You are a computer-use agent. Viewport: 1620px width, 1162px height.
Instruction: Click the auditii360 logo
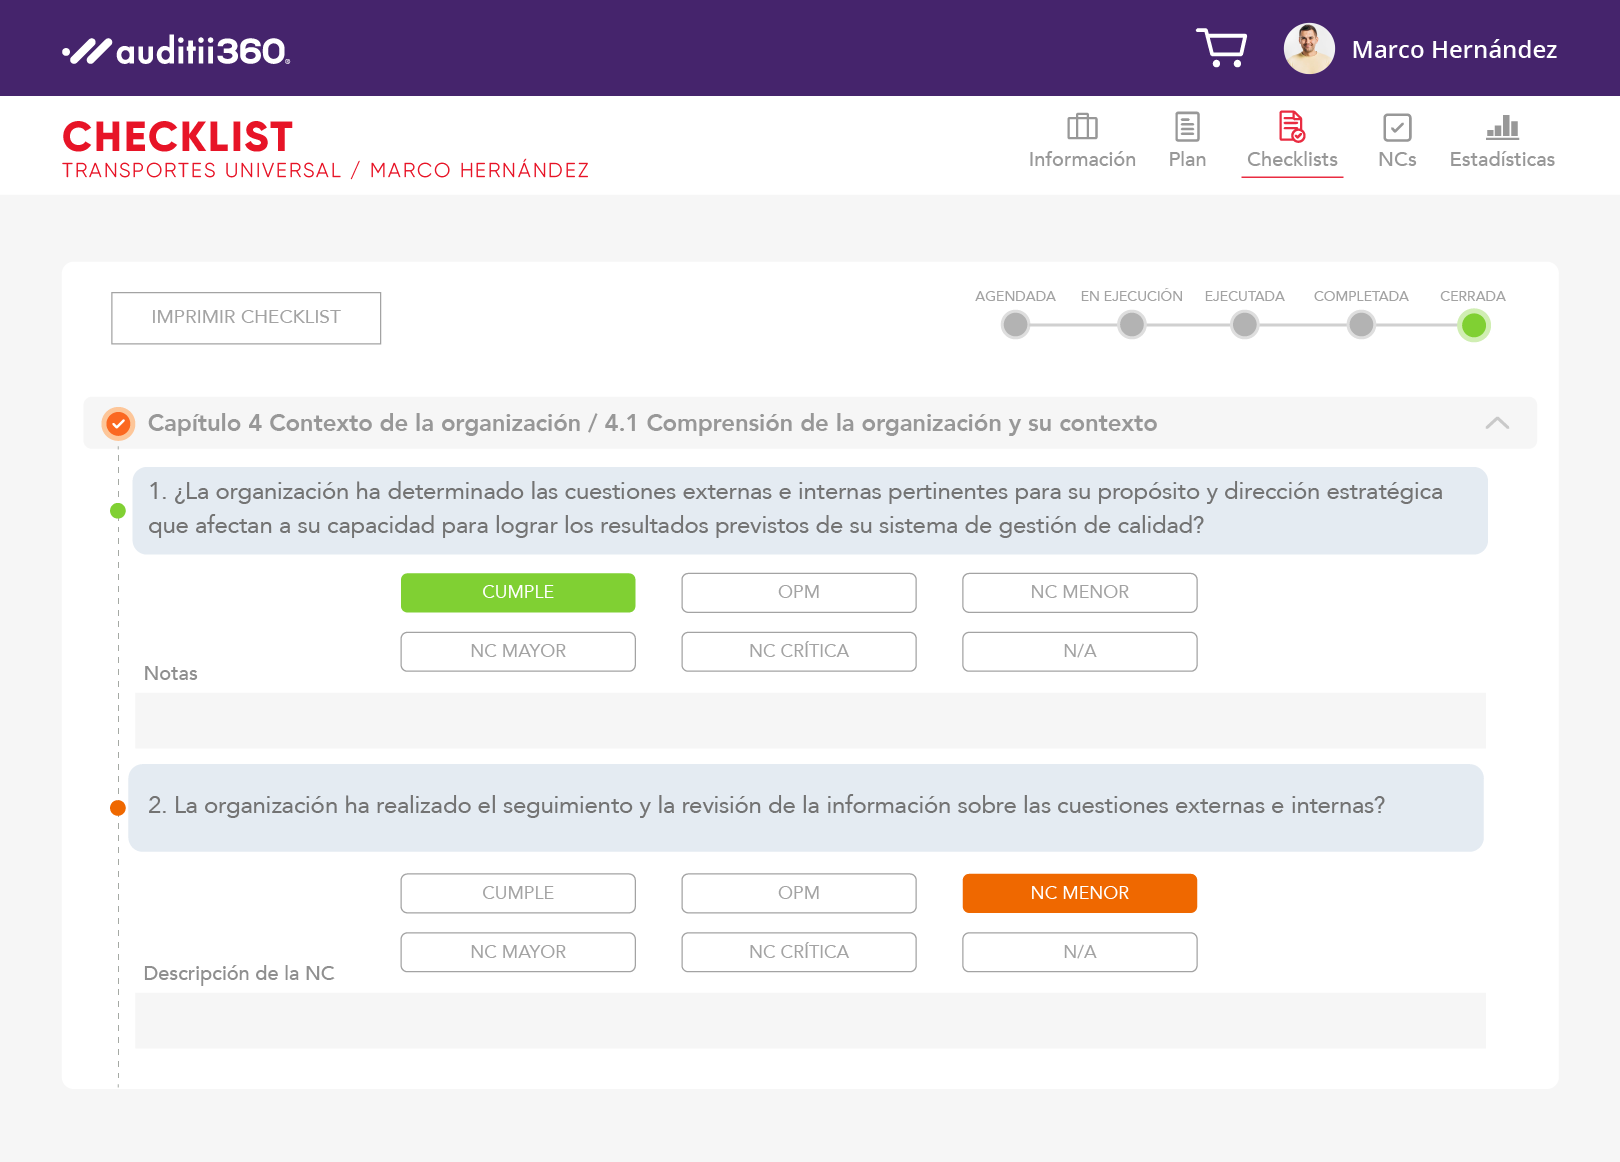pyautogui.click(x=176, y=51)
